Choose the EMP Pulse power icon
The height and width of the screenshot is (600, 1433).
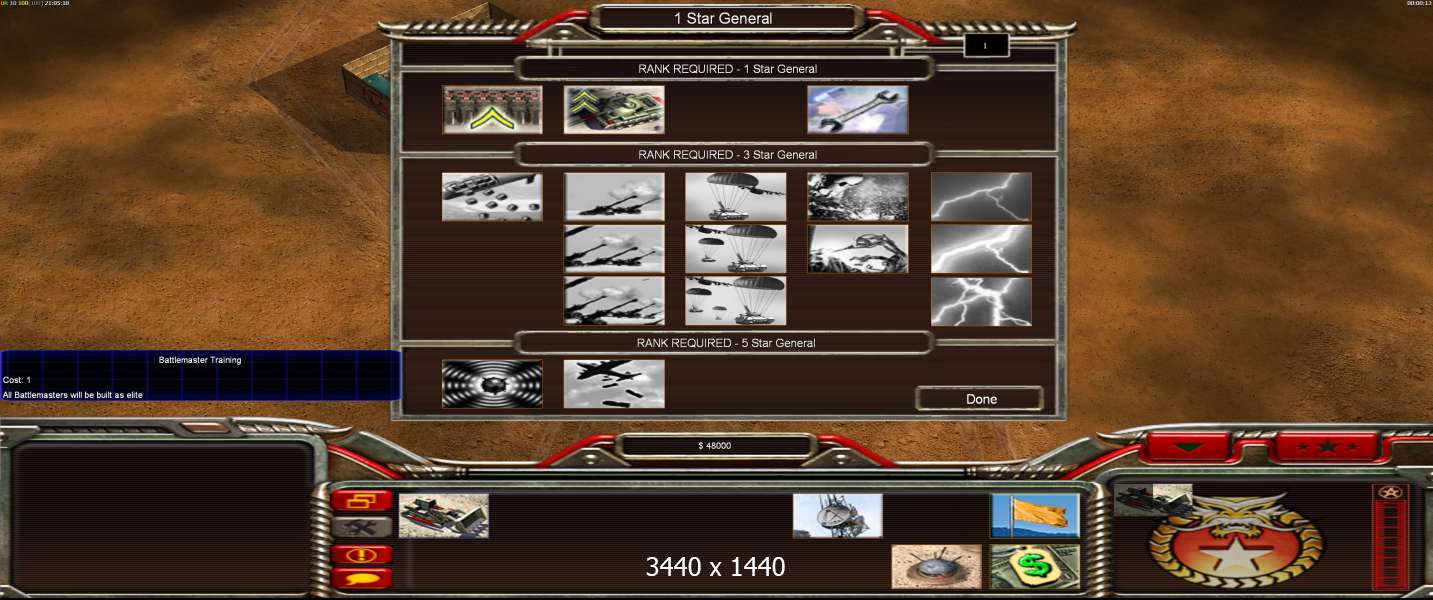point(492,384)
